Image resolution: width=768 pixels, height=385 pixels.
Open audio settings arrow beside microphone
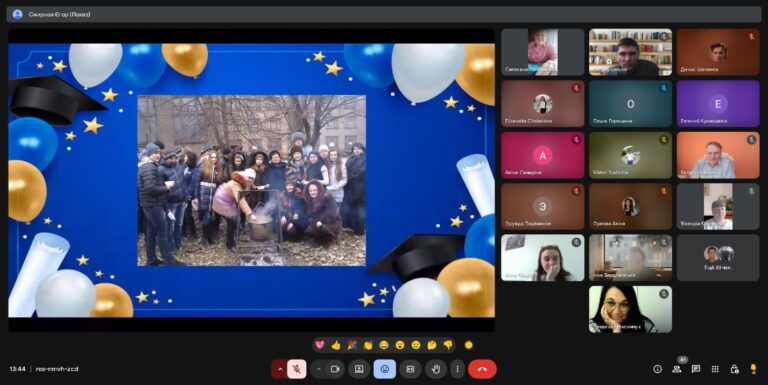(x=280, y=369)
